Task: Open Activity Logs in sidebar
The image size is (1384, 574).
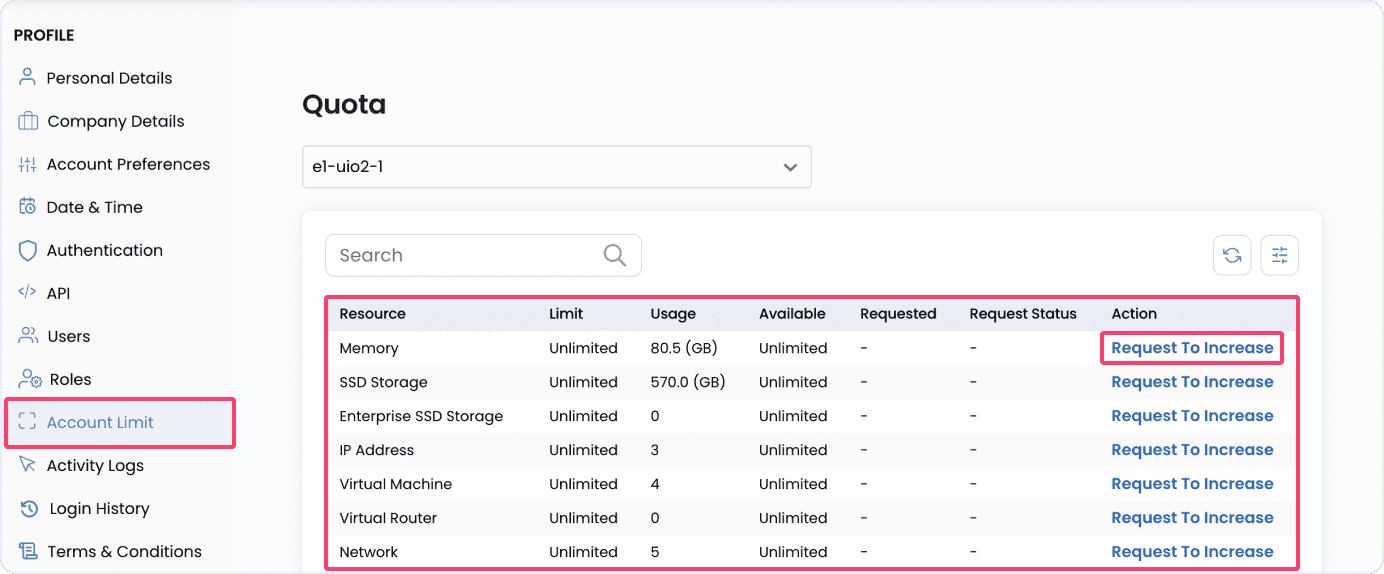Action: [x=95, y=465]
